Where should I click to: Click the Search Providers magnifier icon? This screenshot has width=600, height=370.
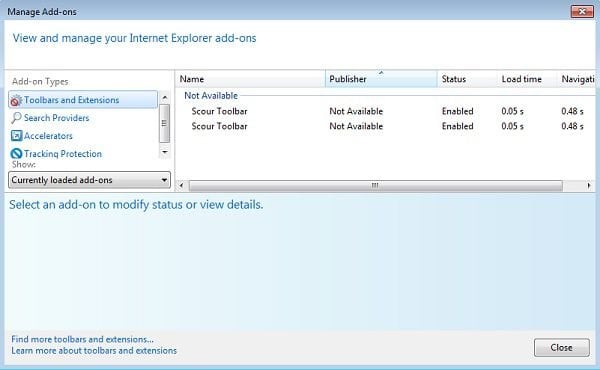16,118
